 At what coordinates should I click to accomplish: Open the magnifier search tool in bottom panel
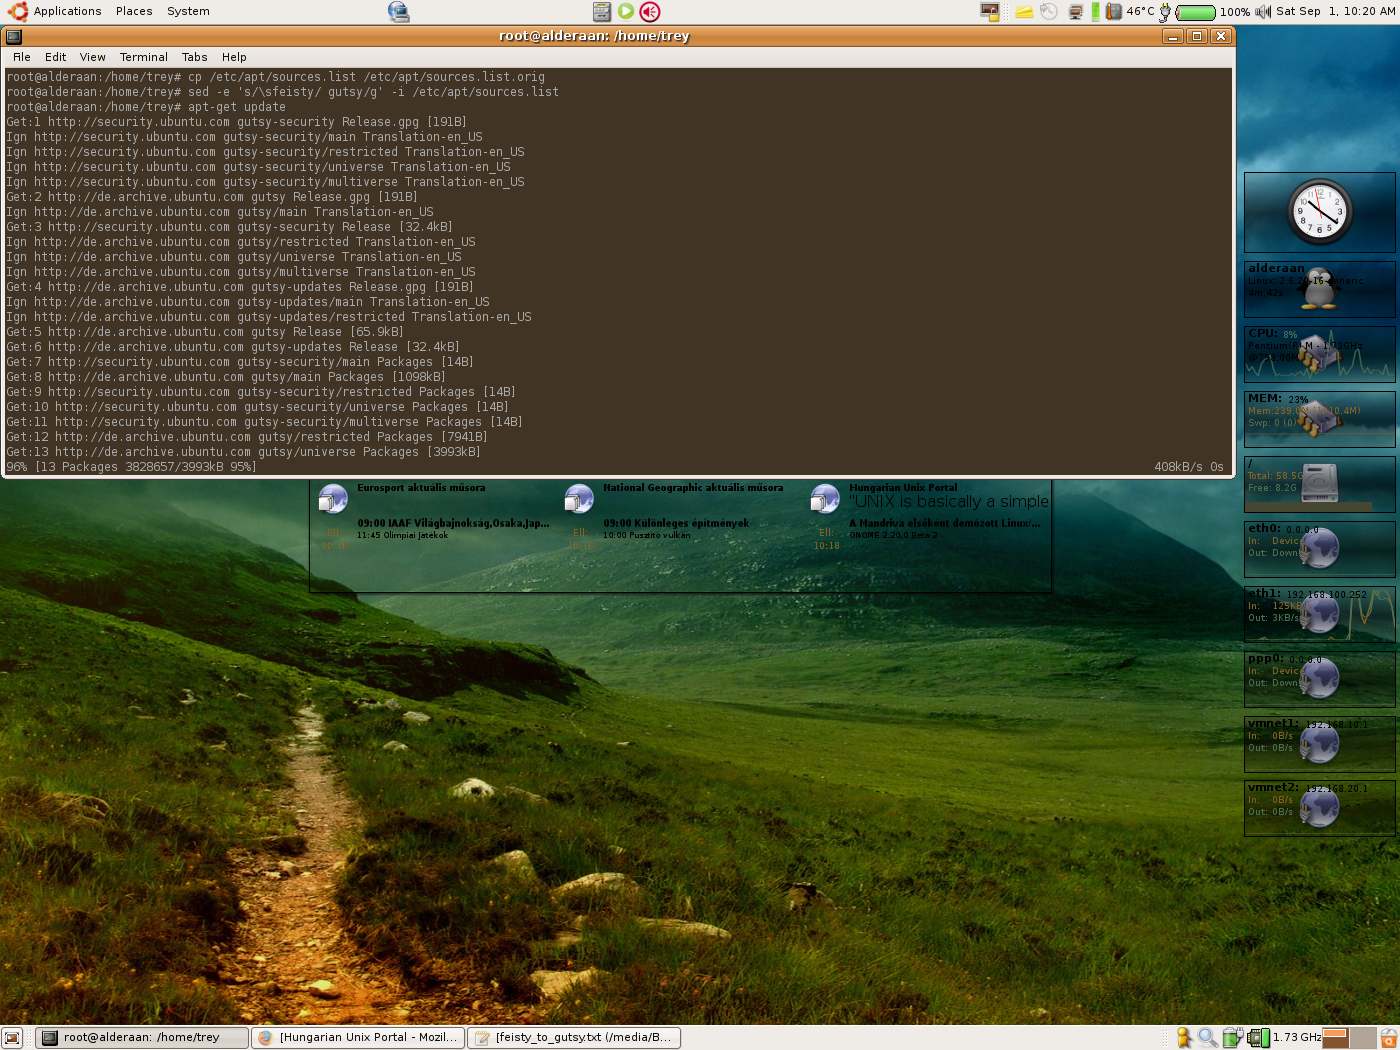coord(1208,1038)
